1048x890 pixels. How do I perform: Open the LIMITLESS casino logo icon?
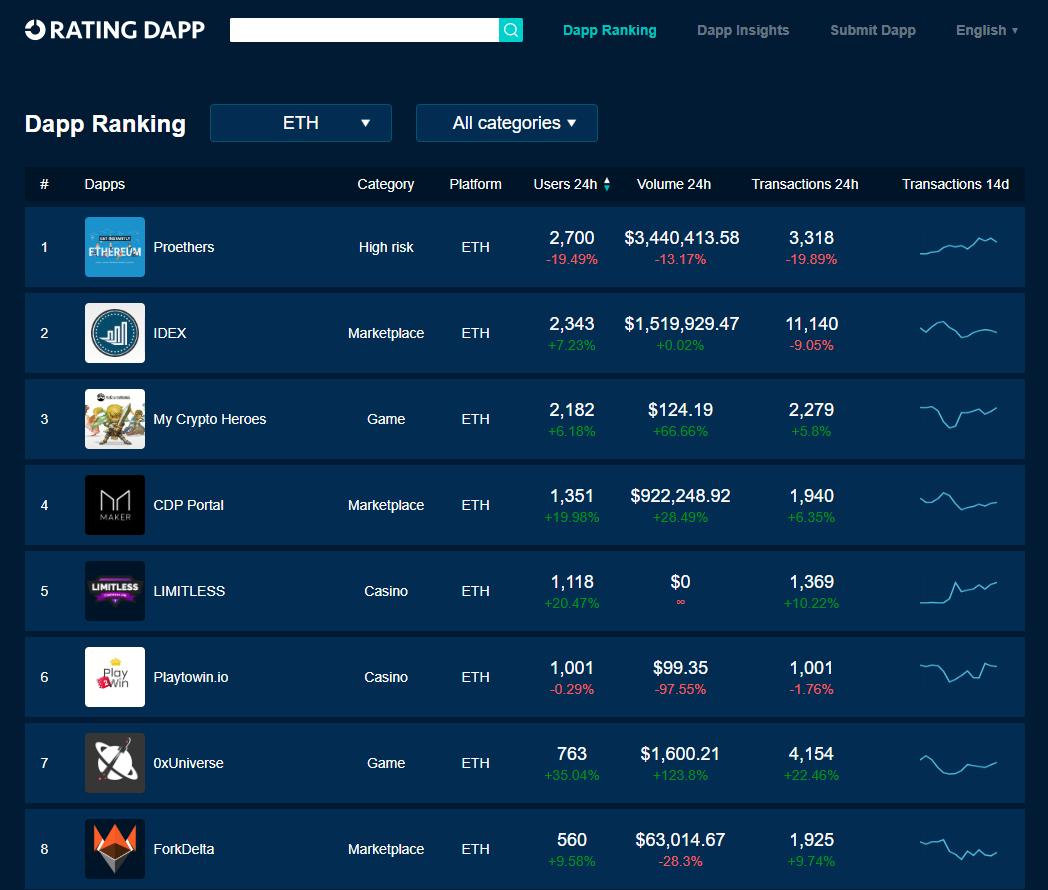tap(115, 591)
